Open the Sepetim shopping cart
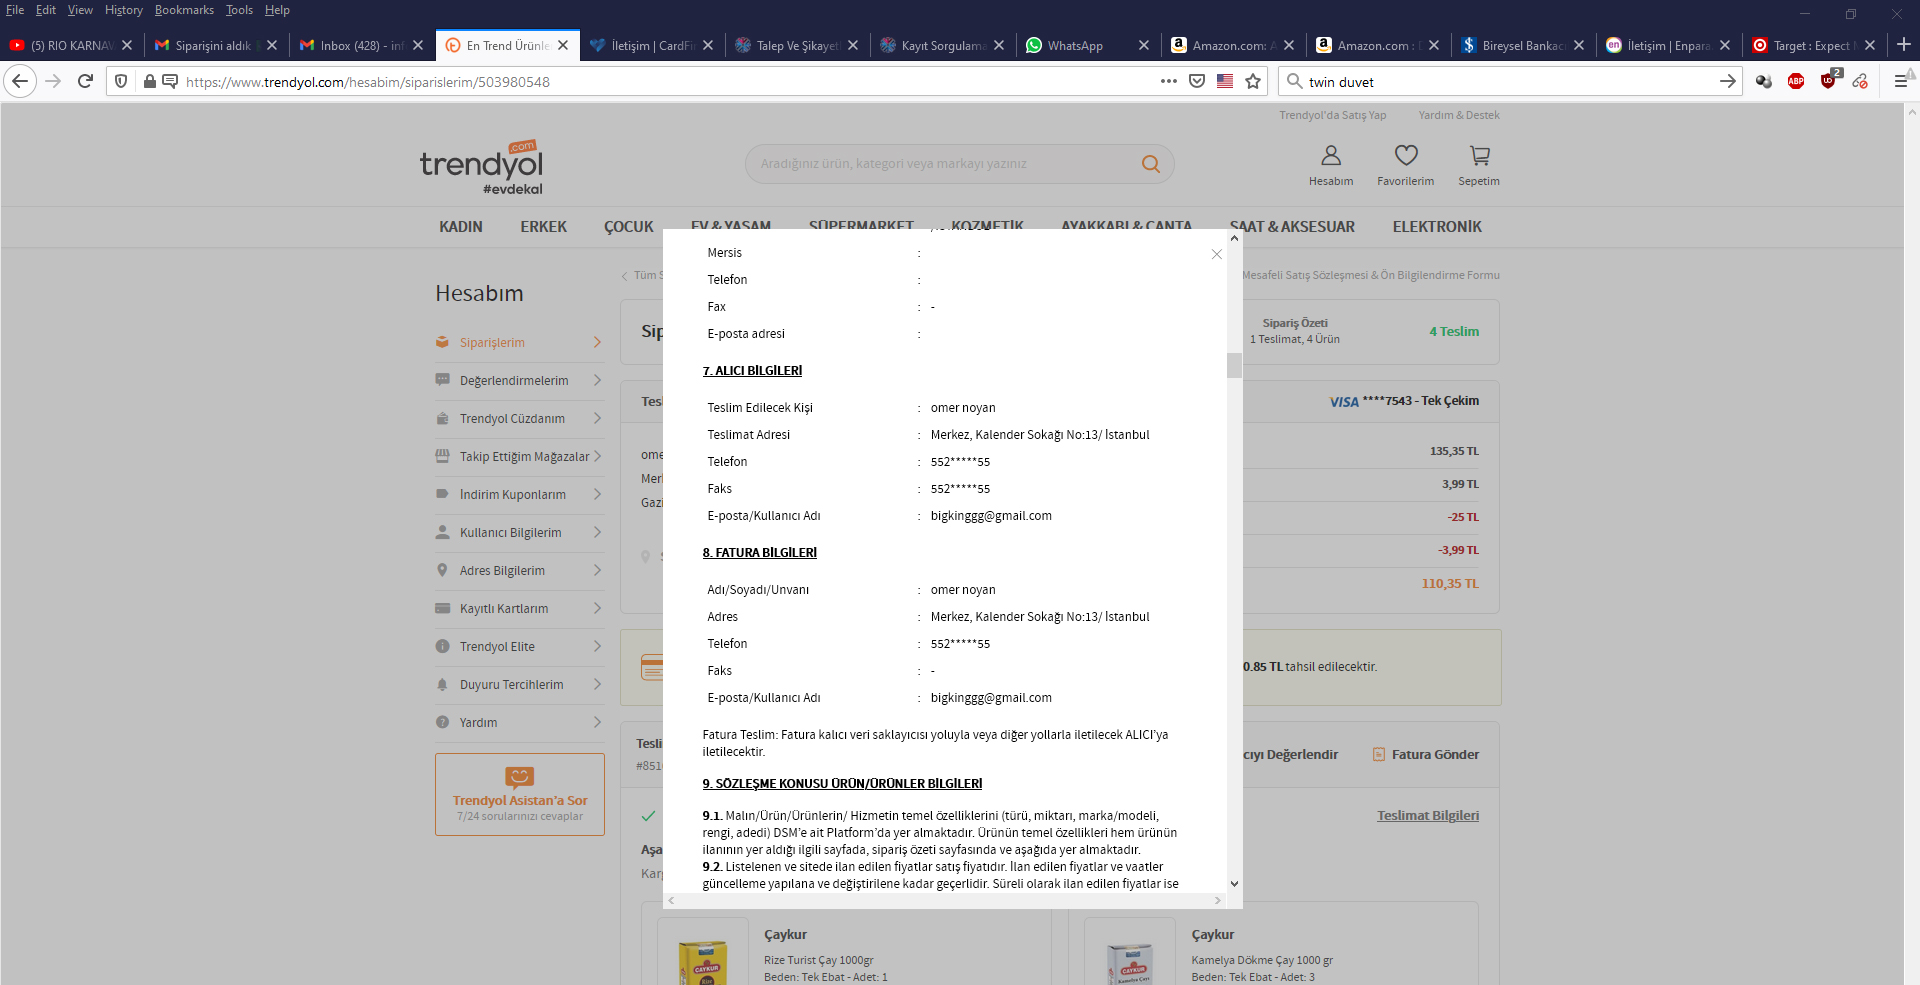This screenshot has width=1920, height=985. (x=1478, y=156)
